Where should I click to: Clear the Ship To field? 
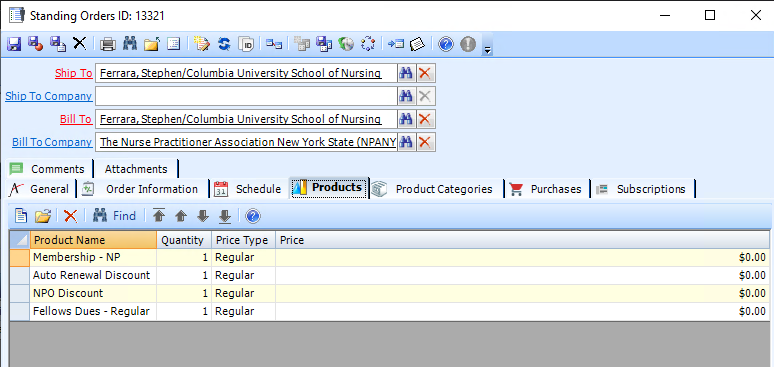(425, 74)
